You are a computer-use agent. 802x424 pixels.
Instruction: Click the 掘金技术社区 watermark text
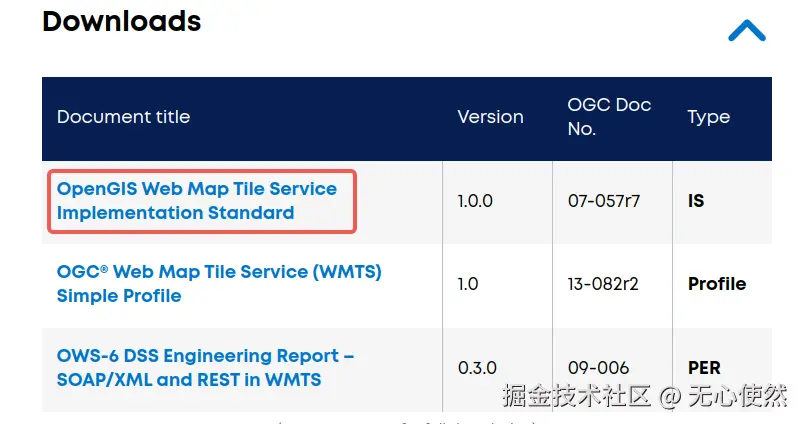(577, 396)
